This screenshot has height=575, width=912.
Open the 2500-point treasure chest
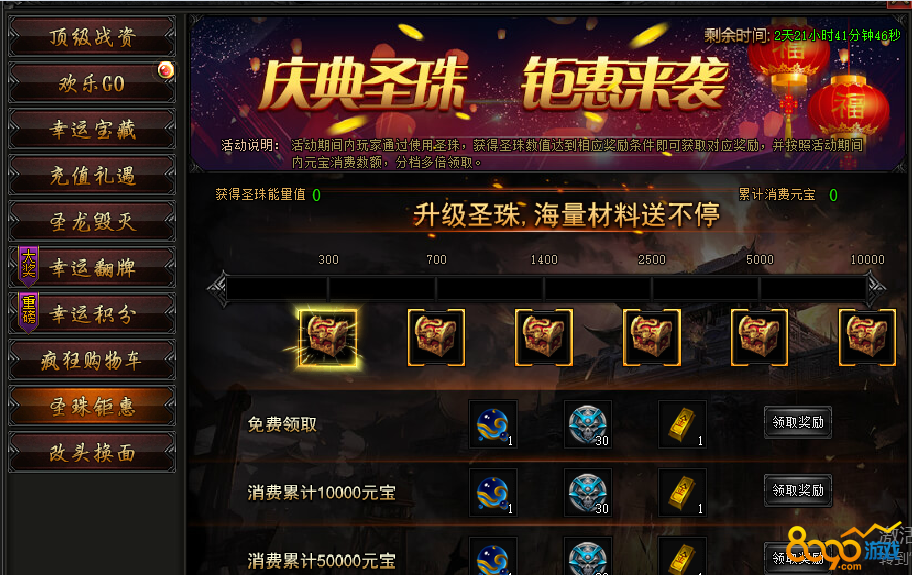[651, 338]
